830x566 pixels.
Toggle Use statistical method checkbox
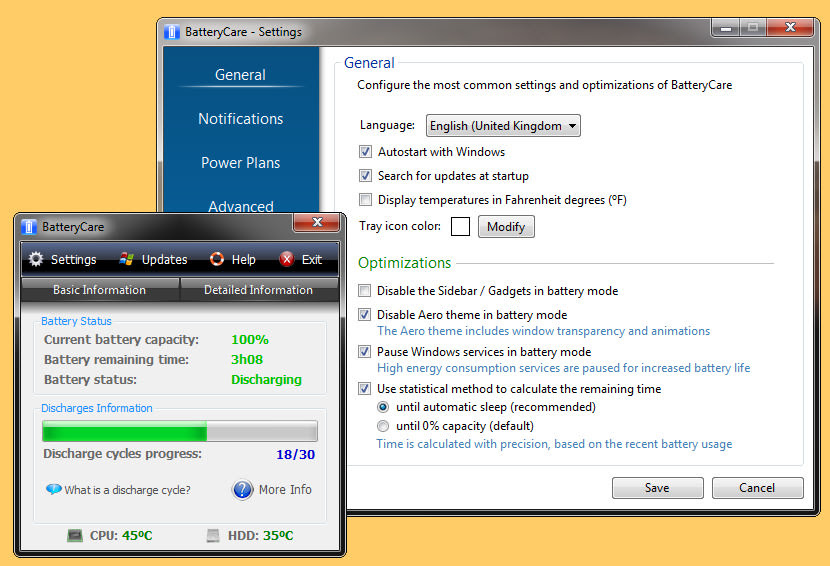(x=364, y=389)
